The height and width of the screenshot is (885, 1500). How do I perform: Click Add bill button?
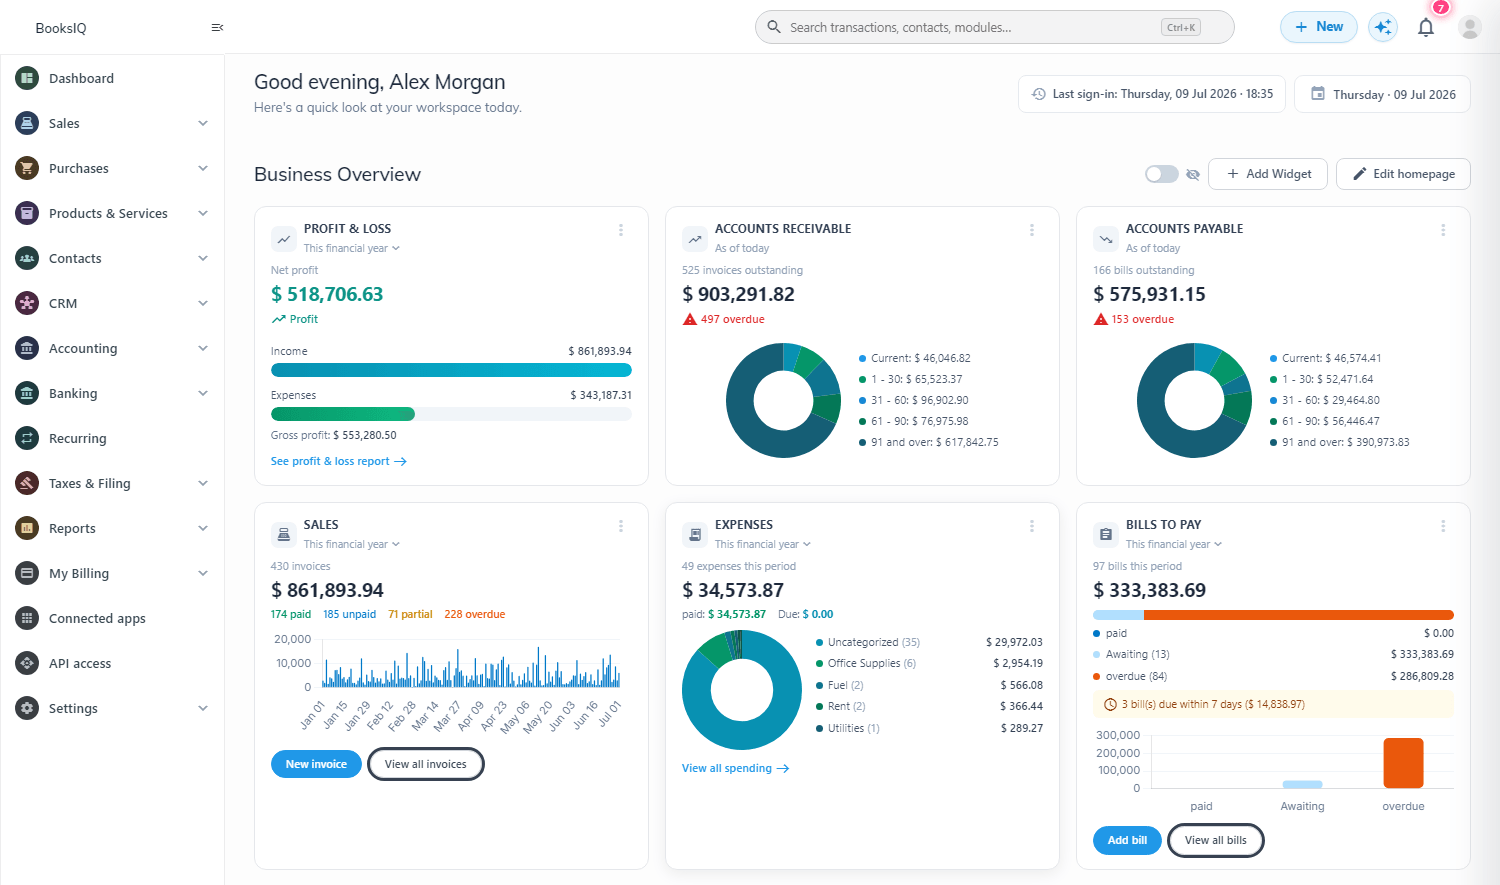click(x=1127, y=840)
